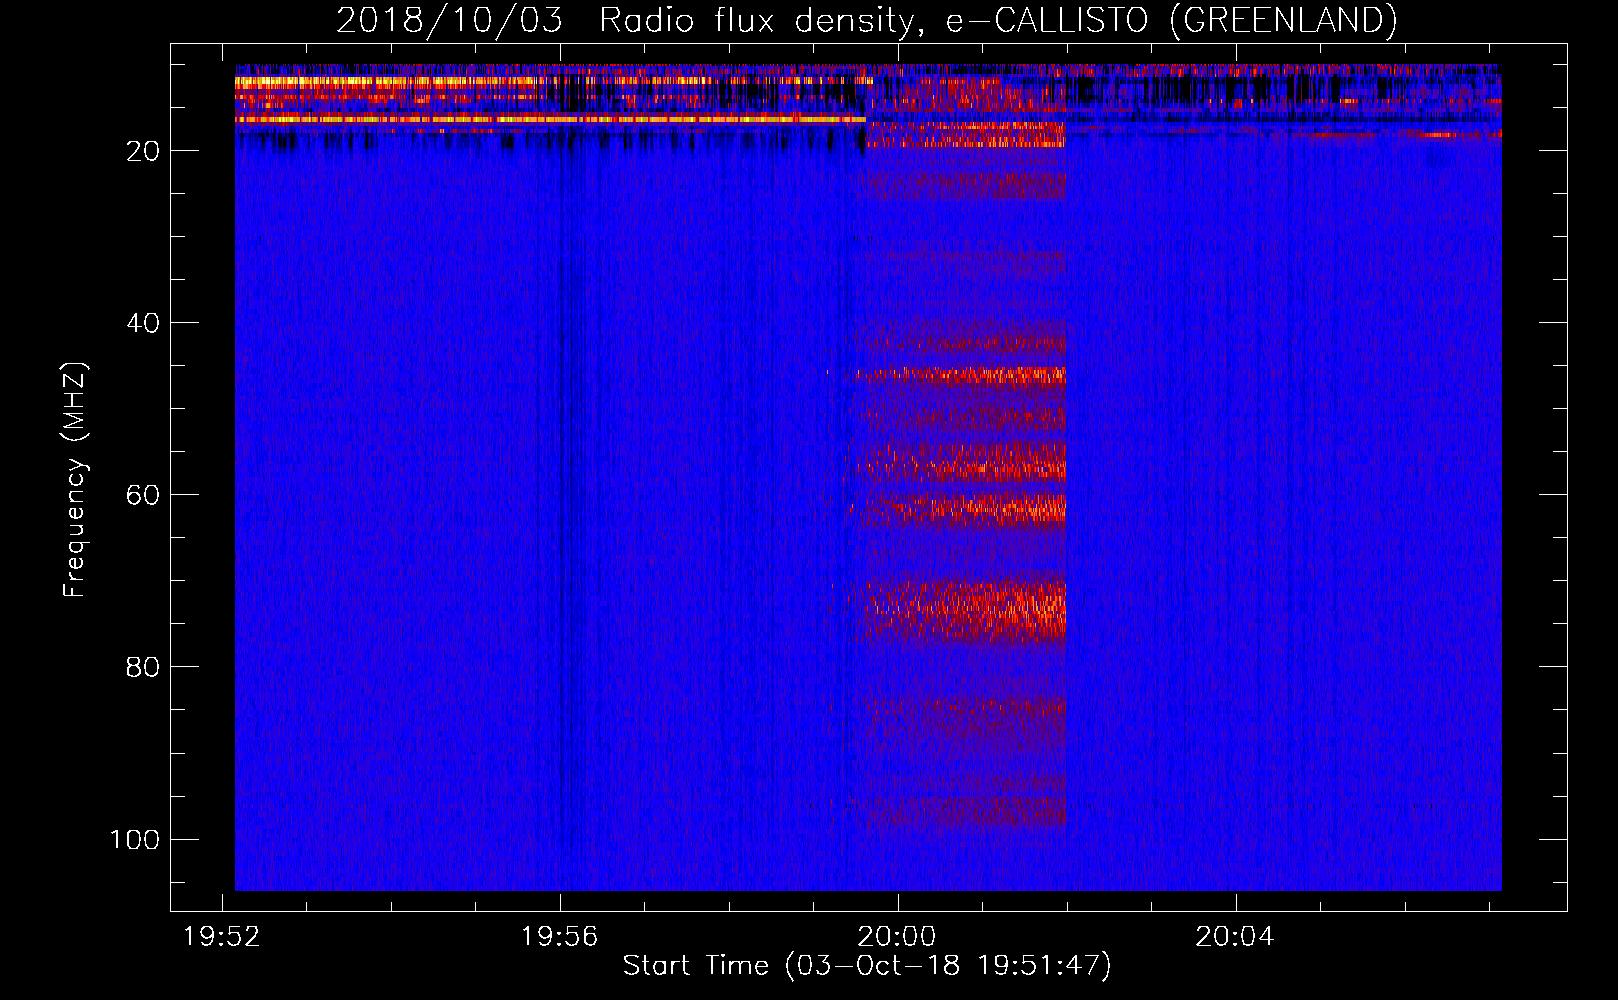
Task: Click the 100 frequency tick label
Action: 135,839
